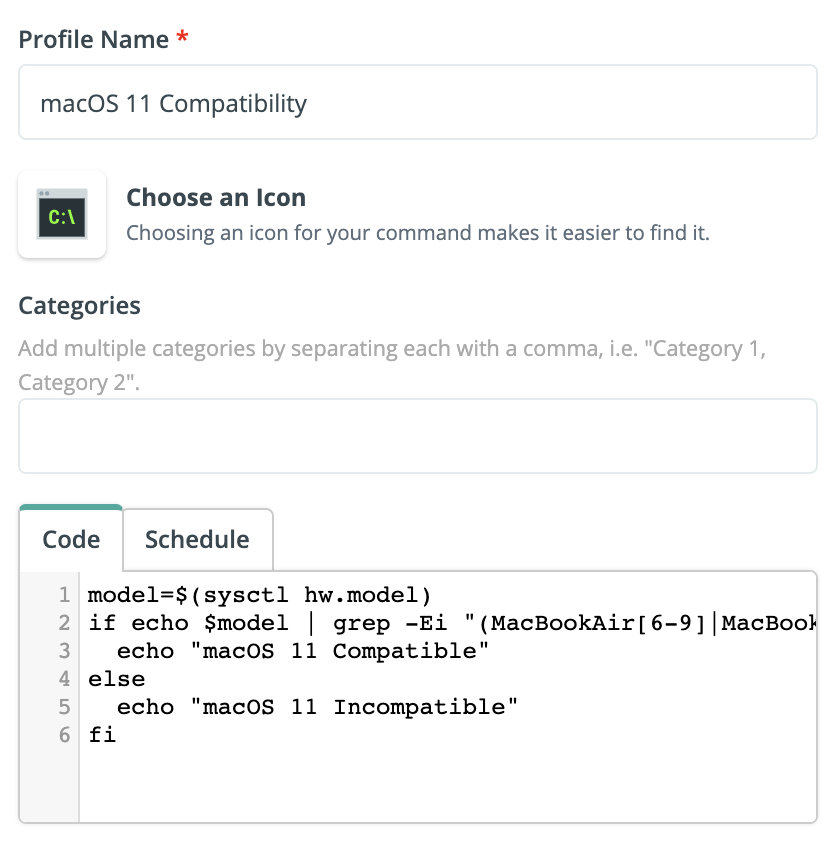Click the Categories label
The height and width of the screenshot is (846, 832).
click(79, 305)
